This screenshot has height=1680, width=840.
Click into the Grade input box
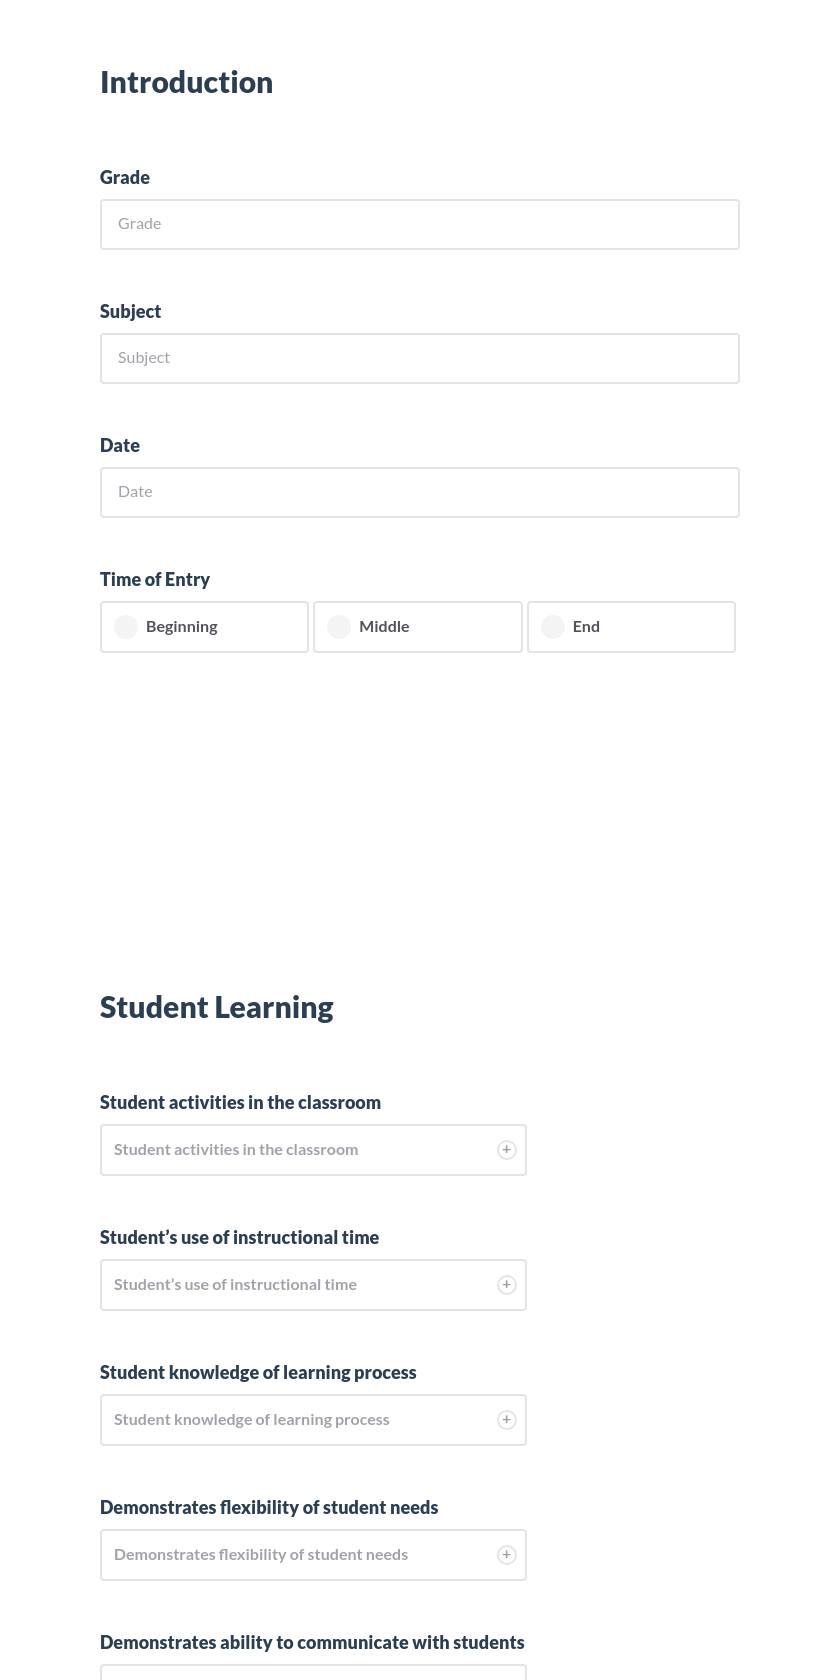[419, 224]
